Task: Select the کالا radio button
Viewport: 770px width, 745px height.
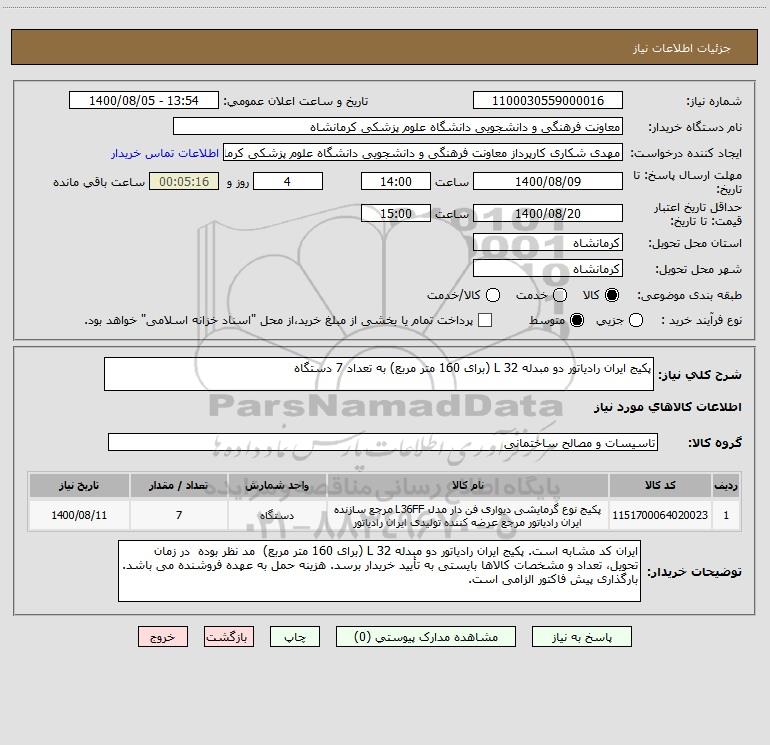Action: (612, 295)
